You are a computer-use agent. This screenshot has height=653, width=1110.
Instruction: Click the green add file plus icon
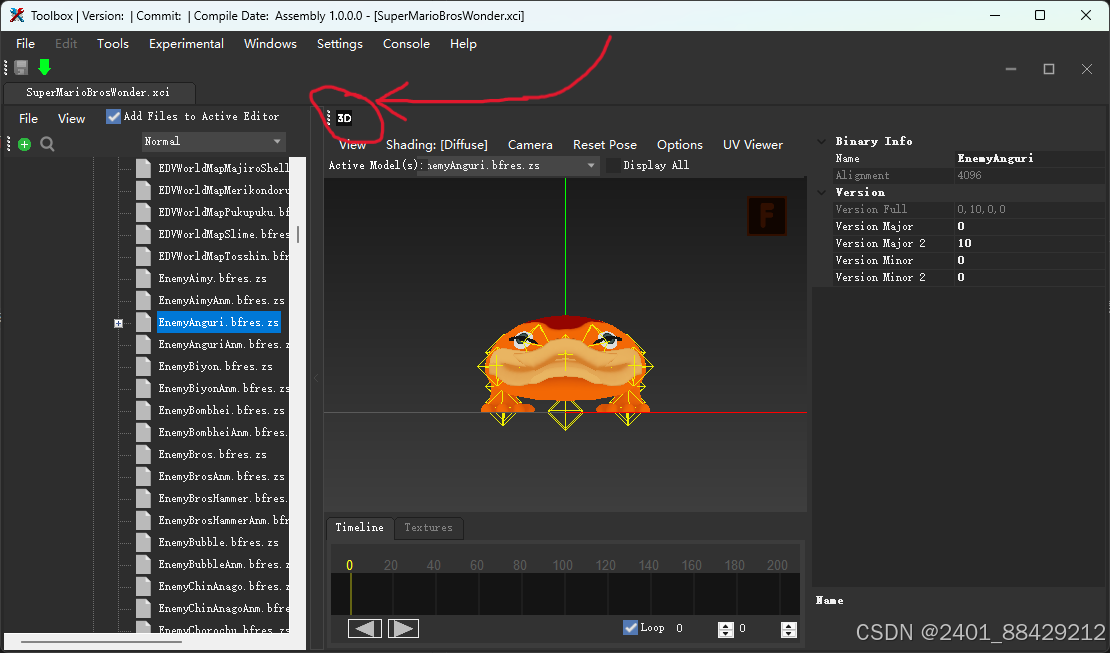tap(25, 144)
